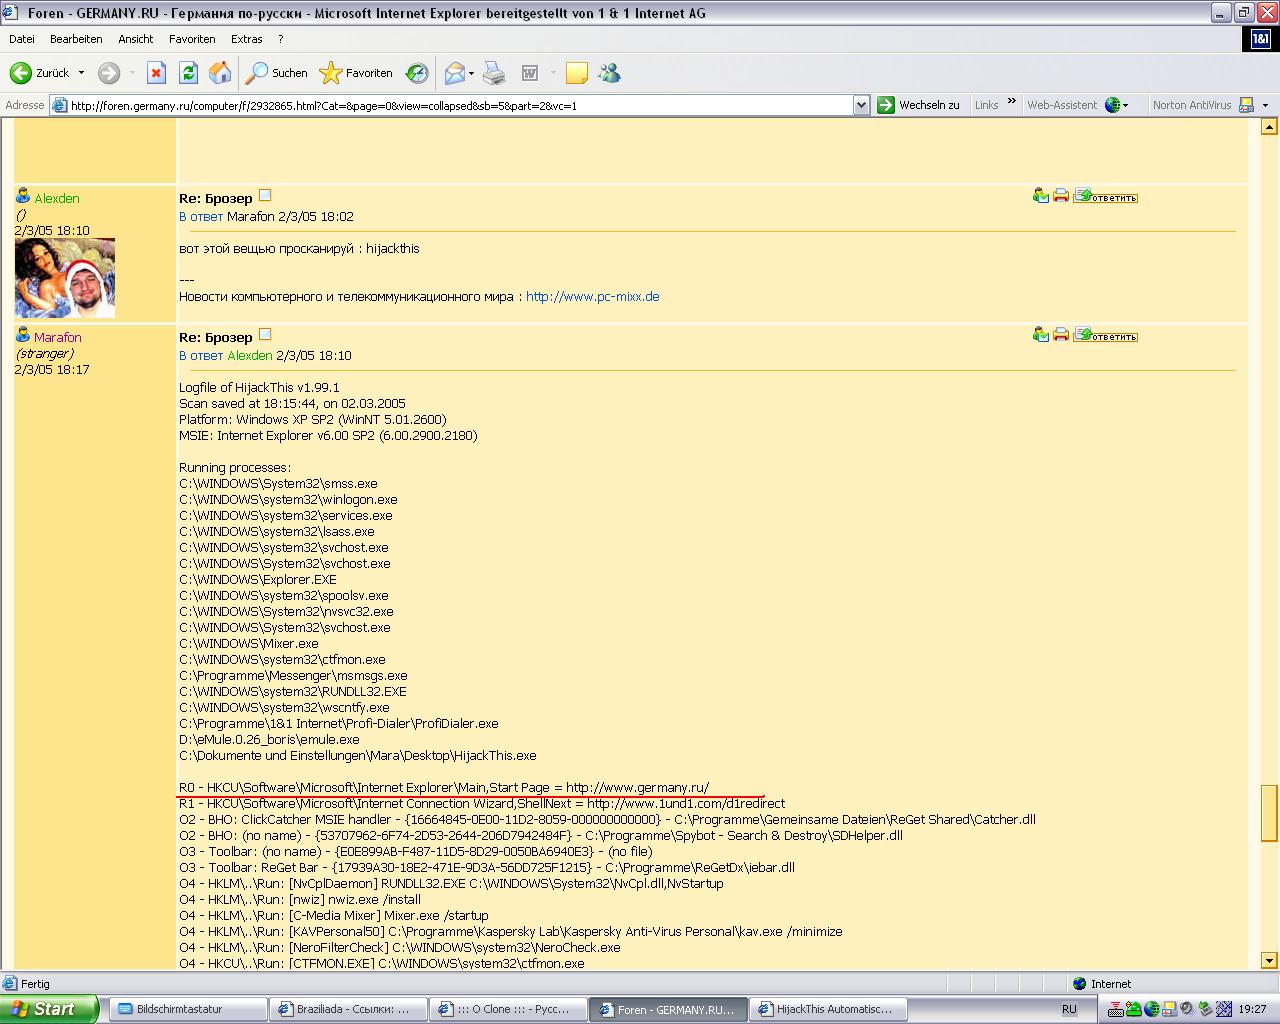Follow the www.pc-mixx.de link

592,297
